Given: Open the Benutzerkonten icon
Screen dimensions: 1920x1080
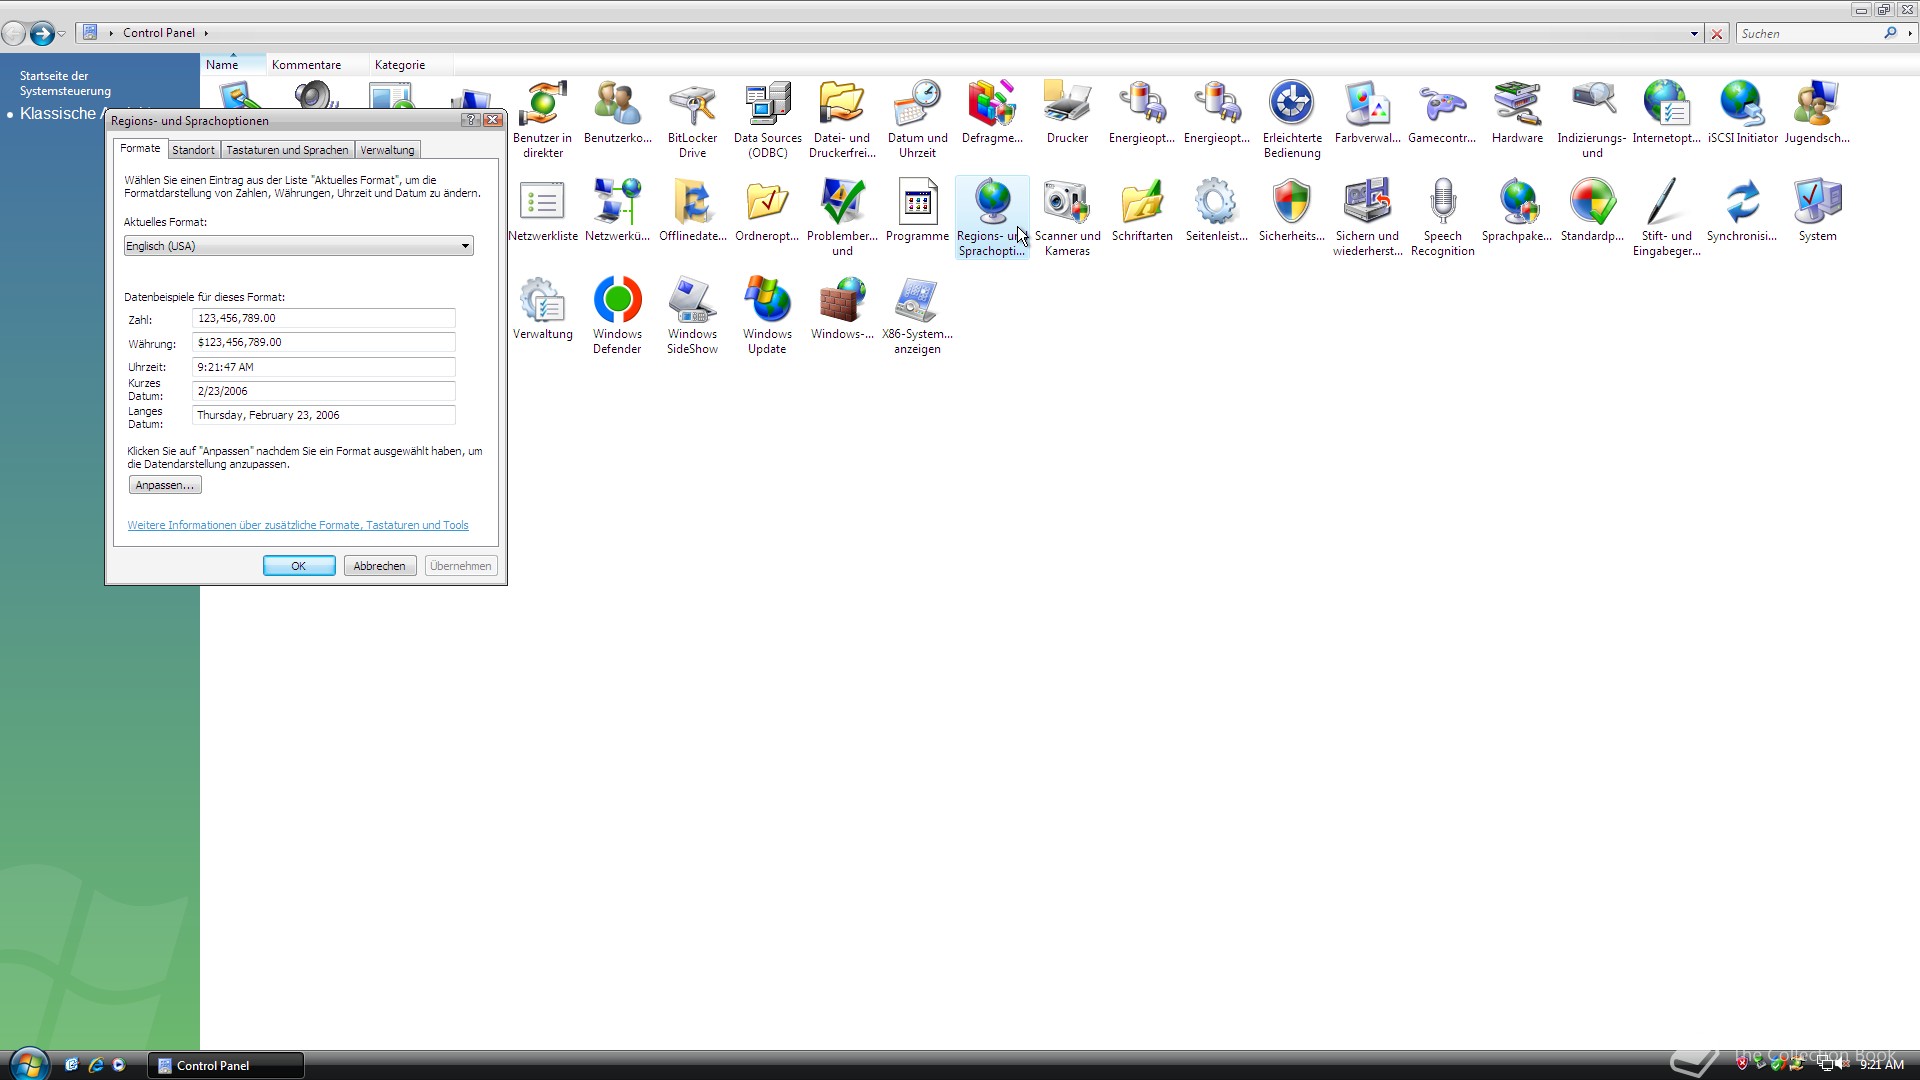Looking at the screenshot, I should click(x=617, y=112).
